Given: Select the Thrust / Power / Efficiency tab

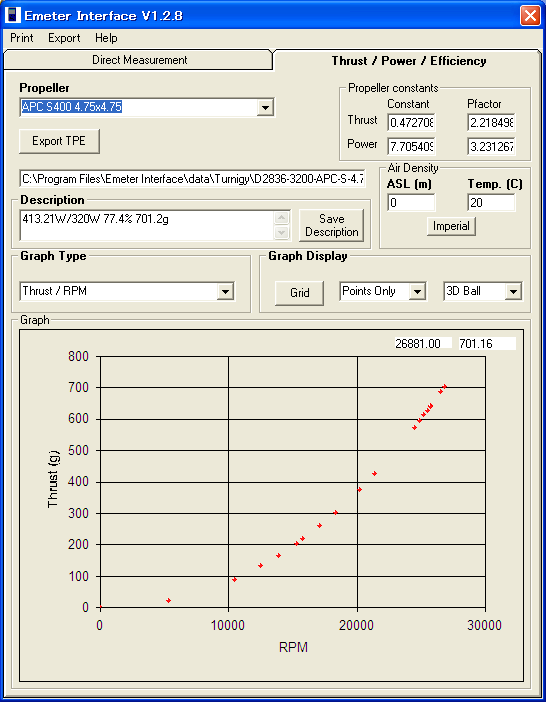Looking at the screenshot, I should (x=409, y=61).
